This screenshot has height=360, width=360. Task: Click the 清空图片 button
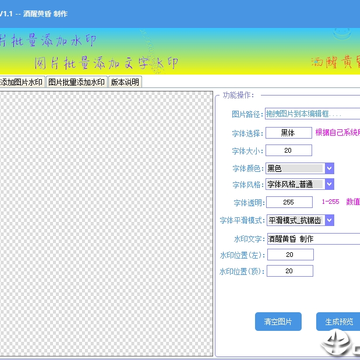pyautogui.click(x=278, y=321)
